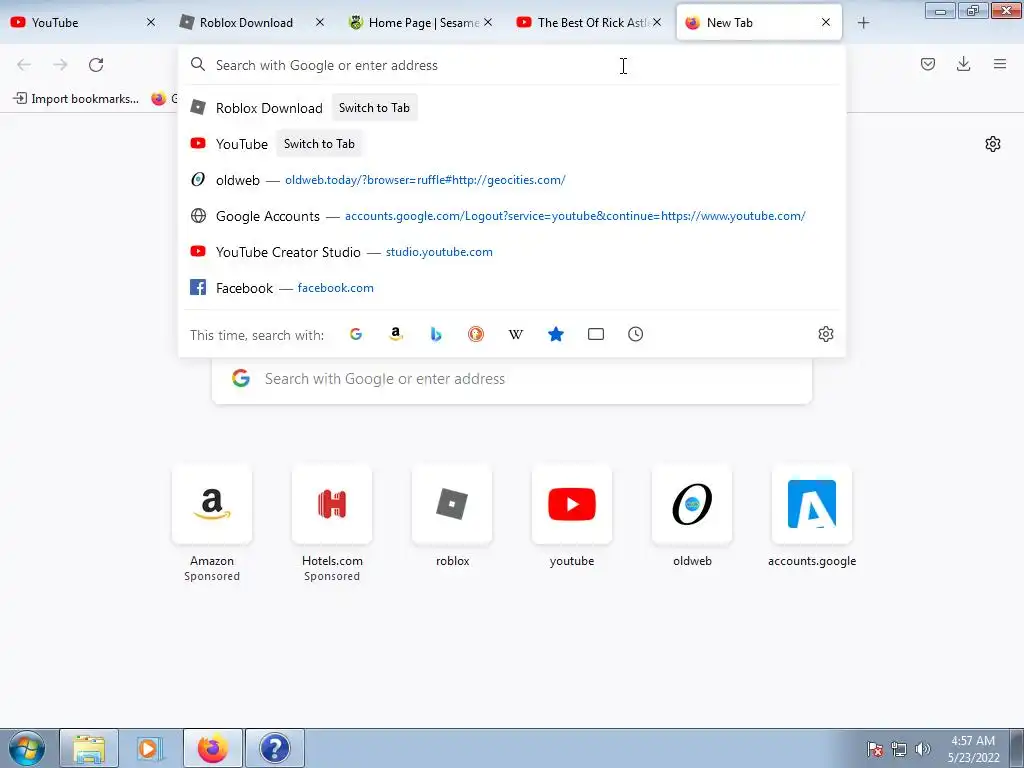Open search settings gear in the dropdown
1024x768 pixels.
point(825,334)
